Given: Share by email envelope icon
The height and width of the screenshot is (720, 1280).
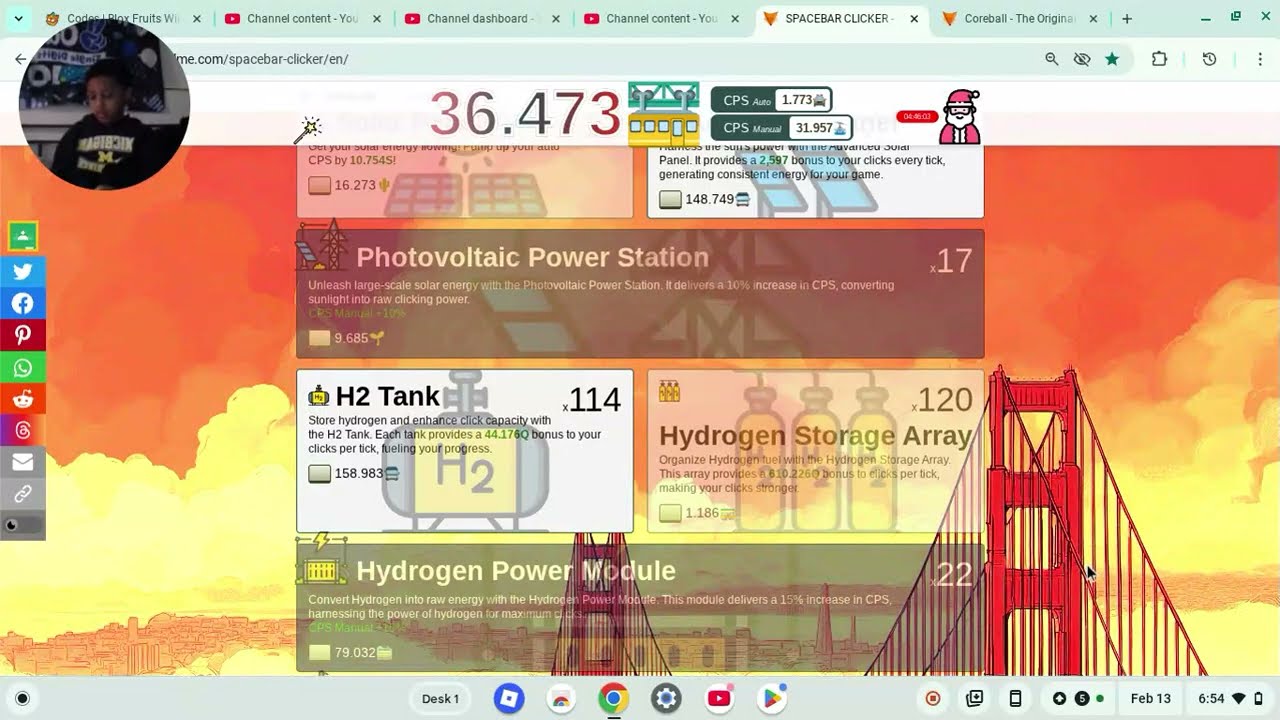Looking at the screenshot, I should coord(23,462).
